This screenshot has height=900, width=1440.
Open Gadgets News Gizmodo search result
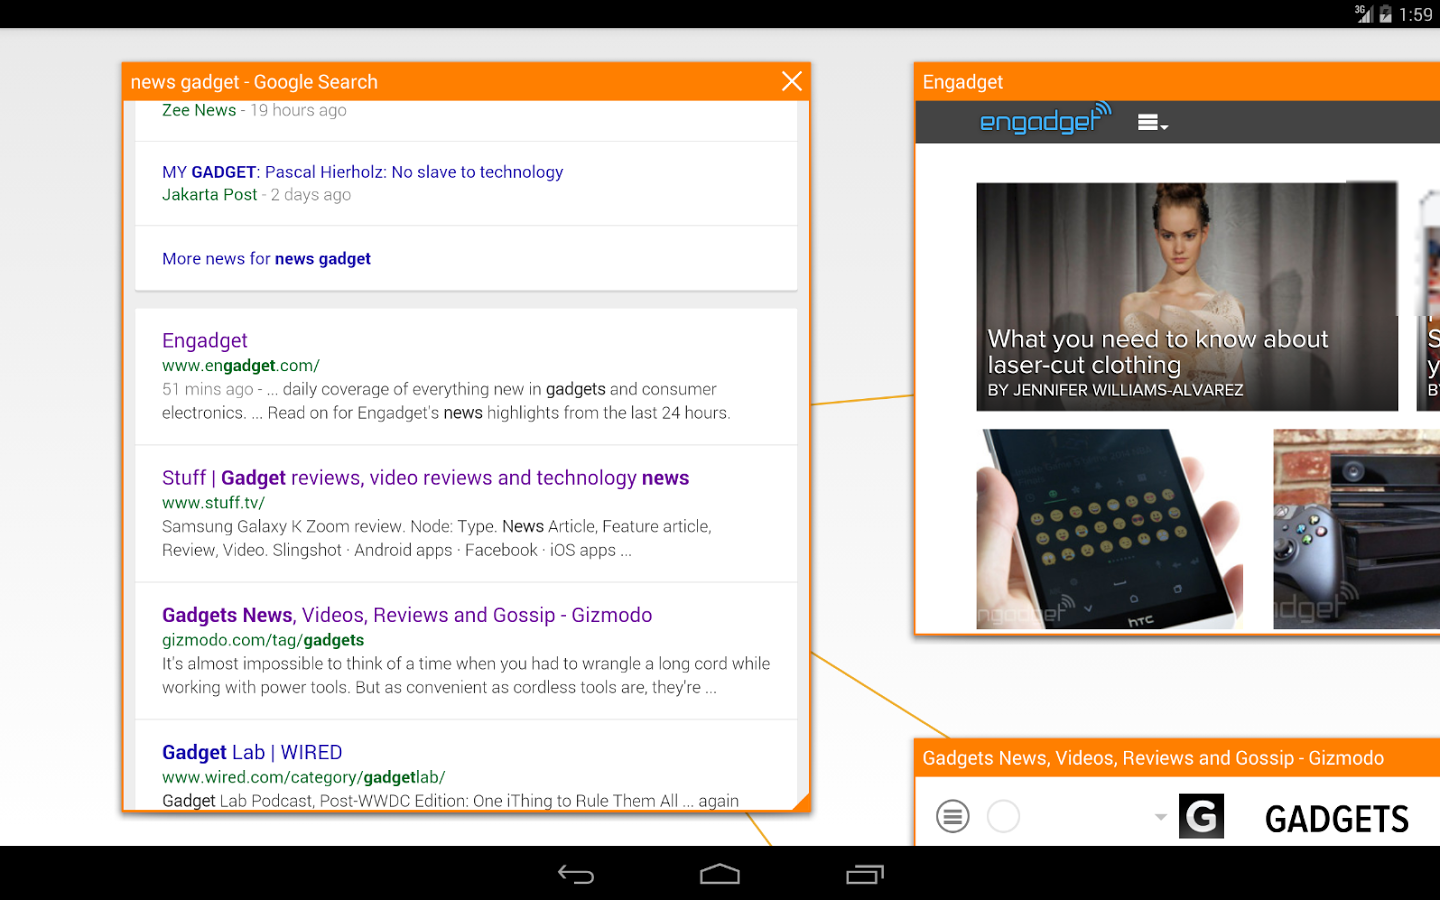[x=407, y=615]
